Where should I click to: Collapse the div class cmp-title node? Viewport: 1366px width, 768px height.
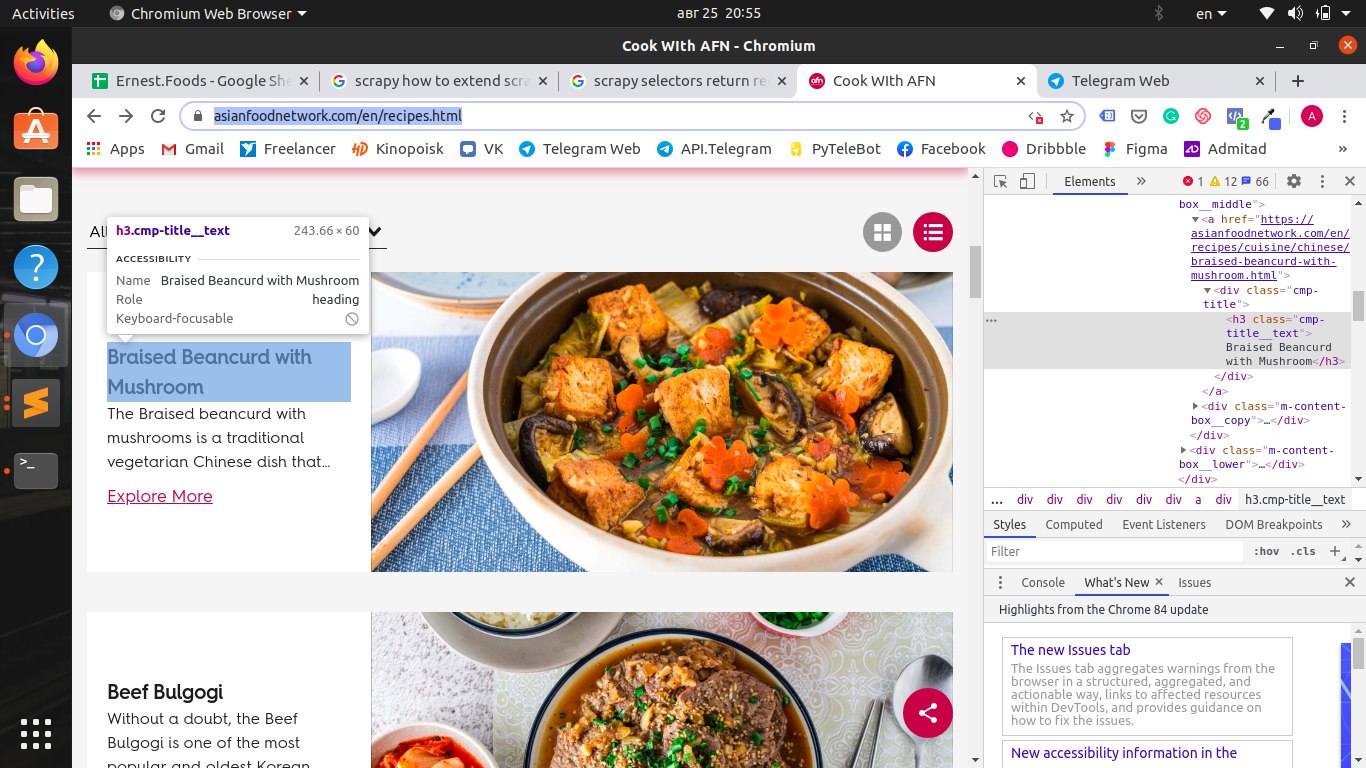[x=1207, y=291]
